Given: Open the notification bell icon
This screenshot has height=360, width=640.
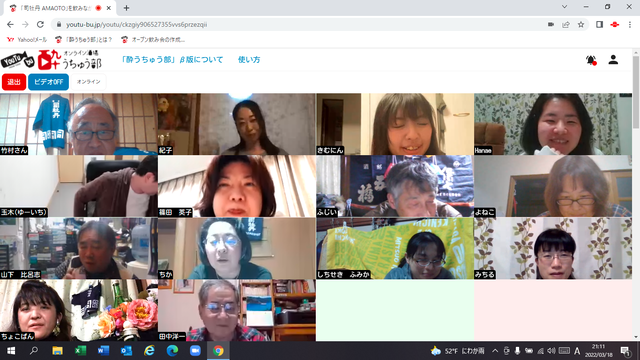Looking at the screenshot, I should (x=591, y=60).
